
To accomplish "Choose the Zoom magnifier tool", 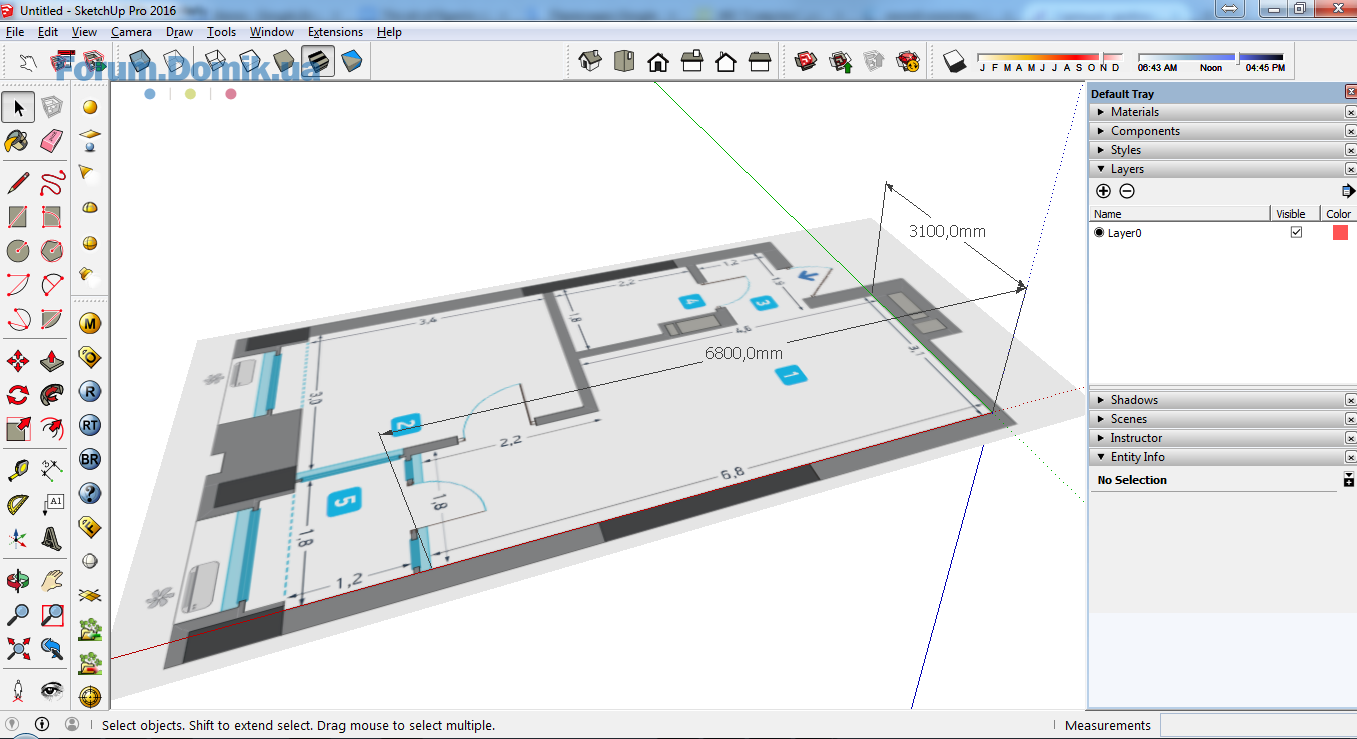I will (x=18, y=614).
